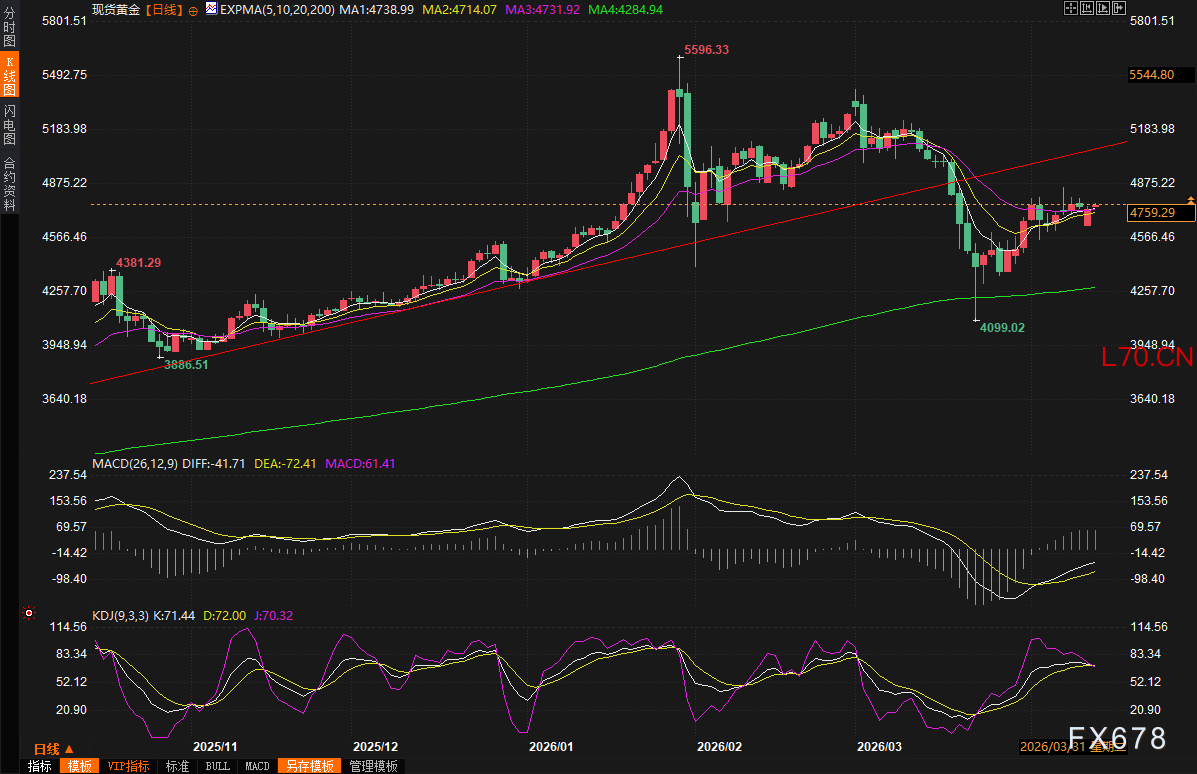Viewport: 1197px width, 774px height.
Task: Click the crosshair cursor icon at top right
Action: 1070,8
